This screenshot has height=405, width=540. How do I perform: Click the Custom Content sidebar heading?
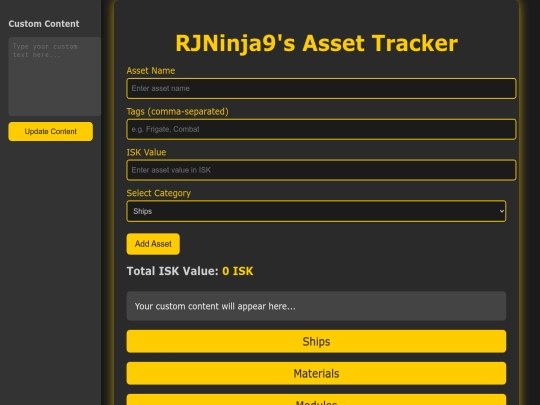coord(44,24)
